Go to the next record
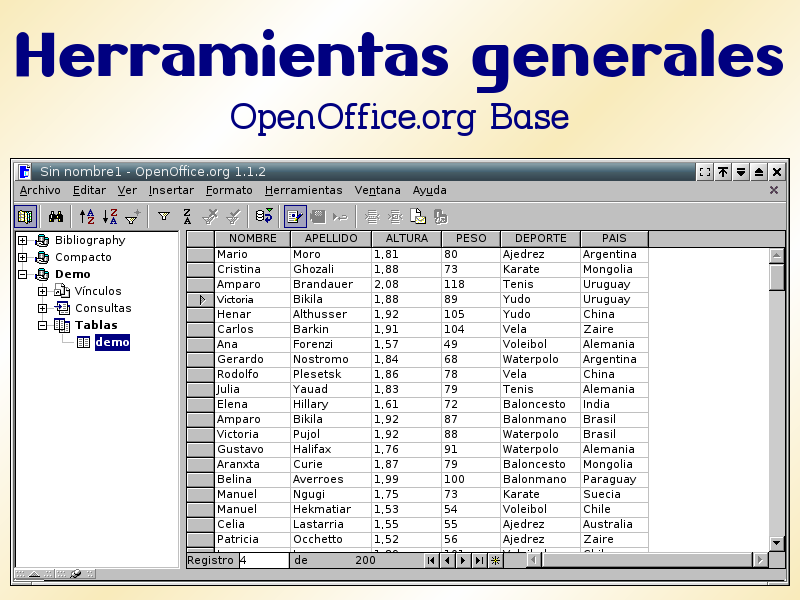Image resolution: width=800 pixels, height=600 pixels. click(x=463, y=561)
